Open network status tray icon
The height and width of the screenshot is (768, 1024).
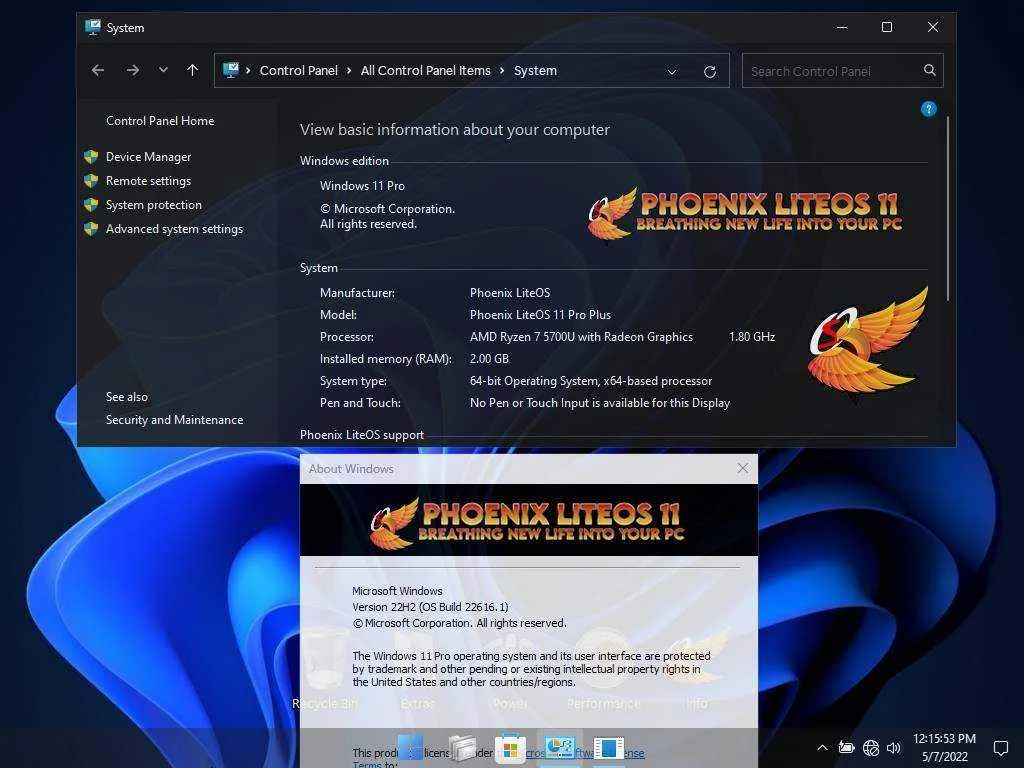tap(871, 748)
